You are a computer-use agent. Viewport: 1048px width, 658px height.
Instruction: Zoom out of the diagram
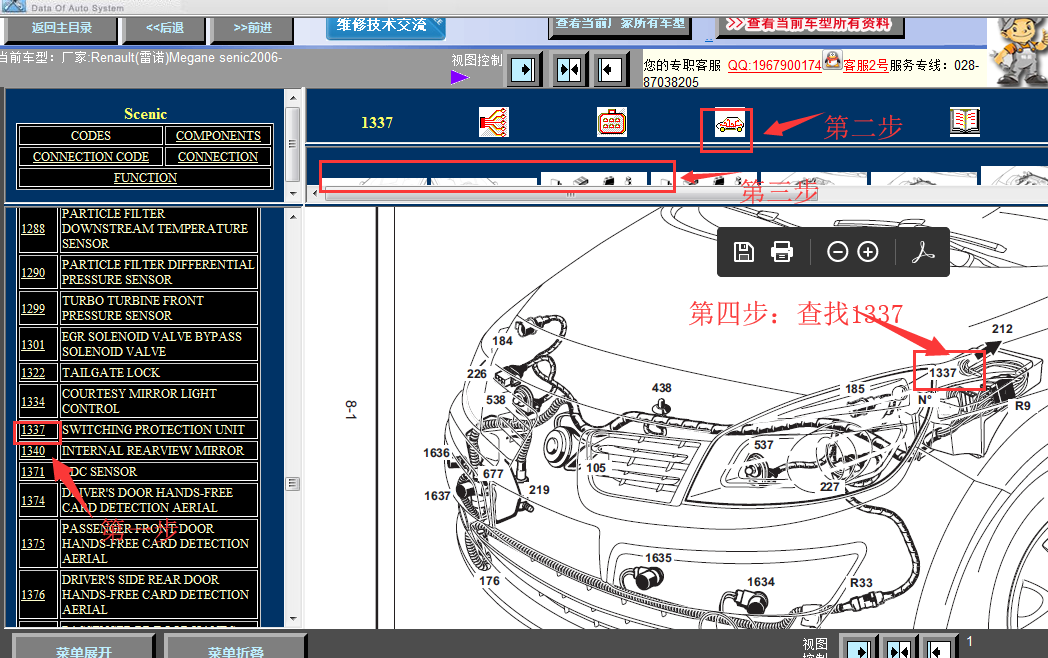click(x=837, y=252)
